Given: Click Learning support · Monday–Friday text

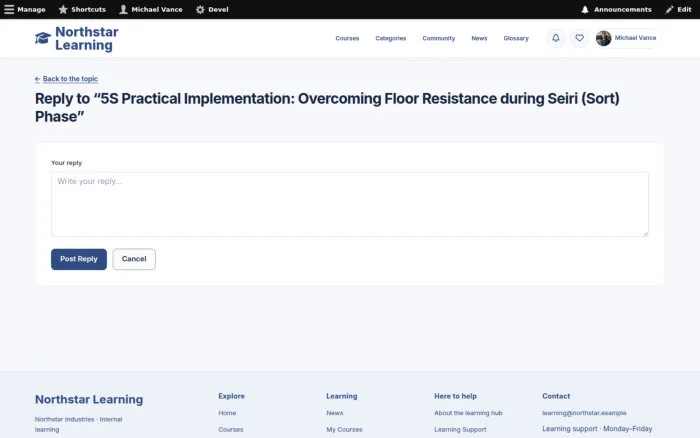Looking at the screenshot, I should pyautogui.click(x=597, y=429).
